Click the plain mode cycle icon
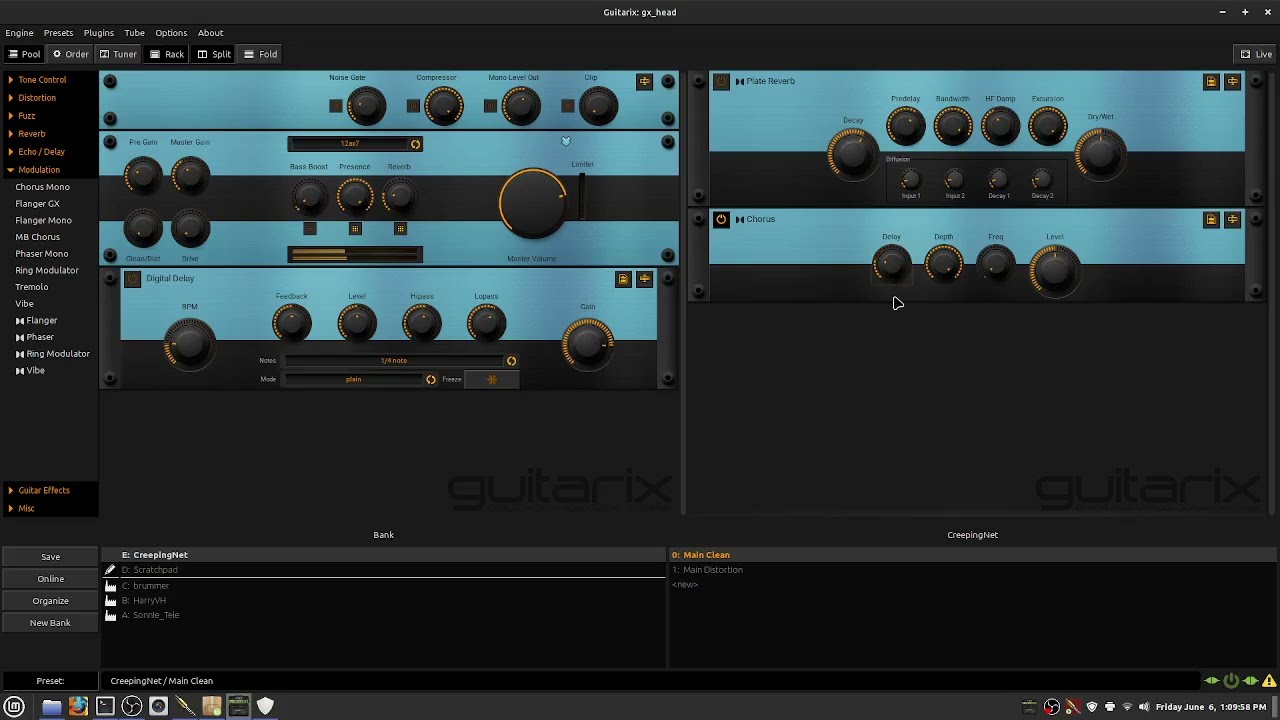The height and width of the screenshot is (720, 1280). pyautogui.click(x=431, y=380)
